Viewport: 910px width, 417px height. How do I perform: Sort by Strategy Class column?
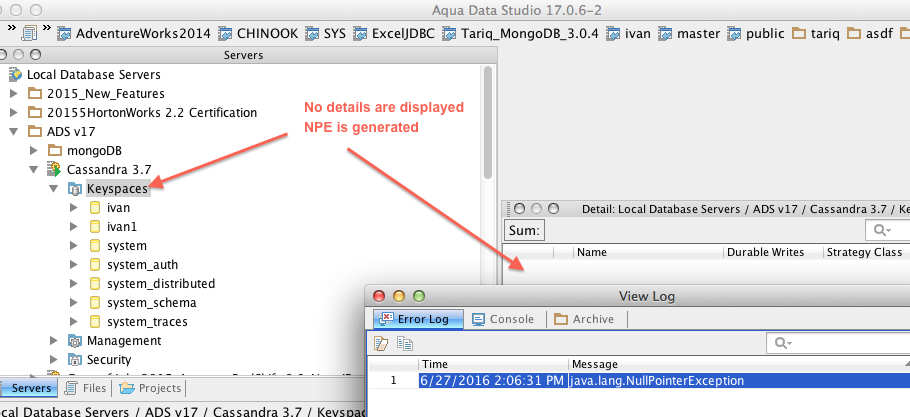[x=866, y=252]
